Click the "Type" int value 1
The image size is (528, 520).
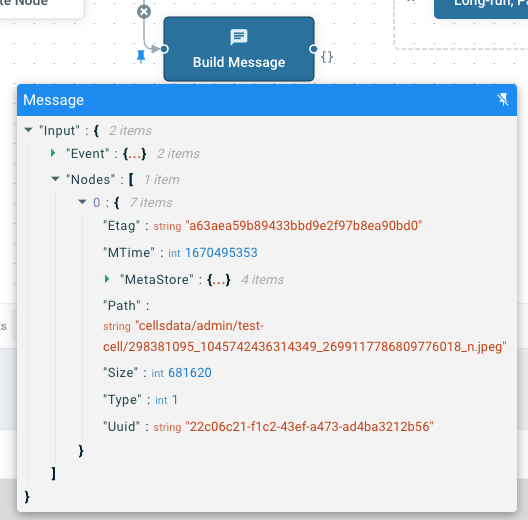[x=174, y=400]
